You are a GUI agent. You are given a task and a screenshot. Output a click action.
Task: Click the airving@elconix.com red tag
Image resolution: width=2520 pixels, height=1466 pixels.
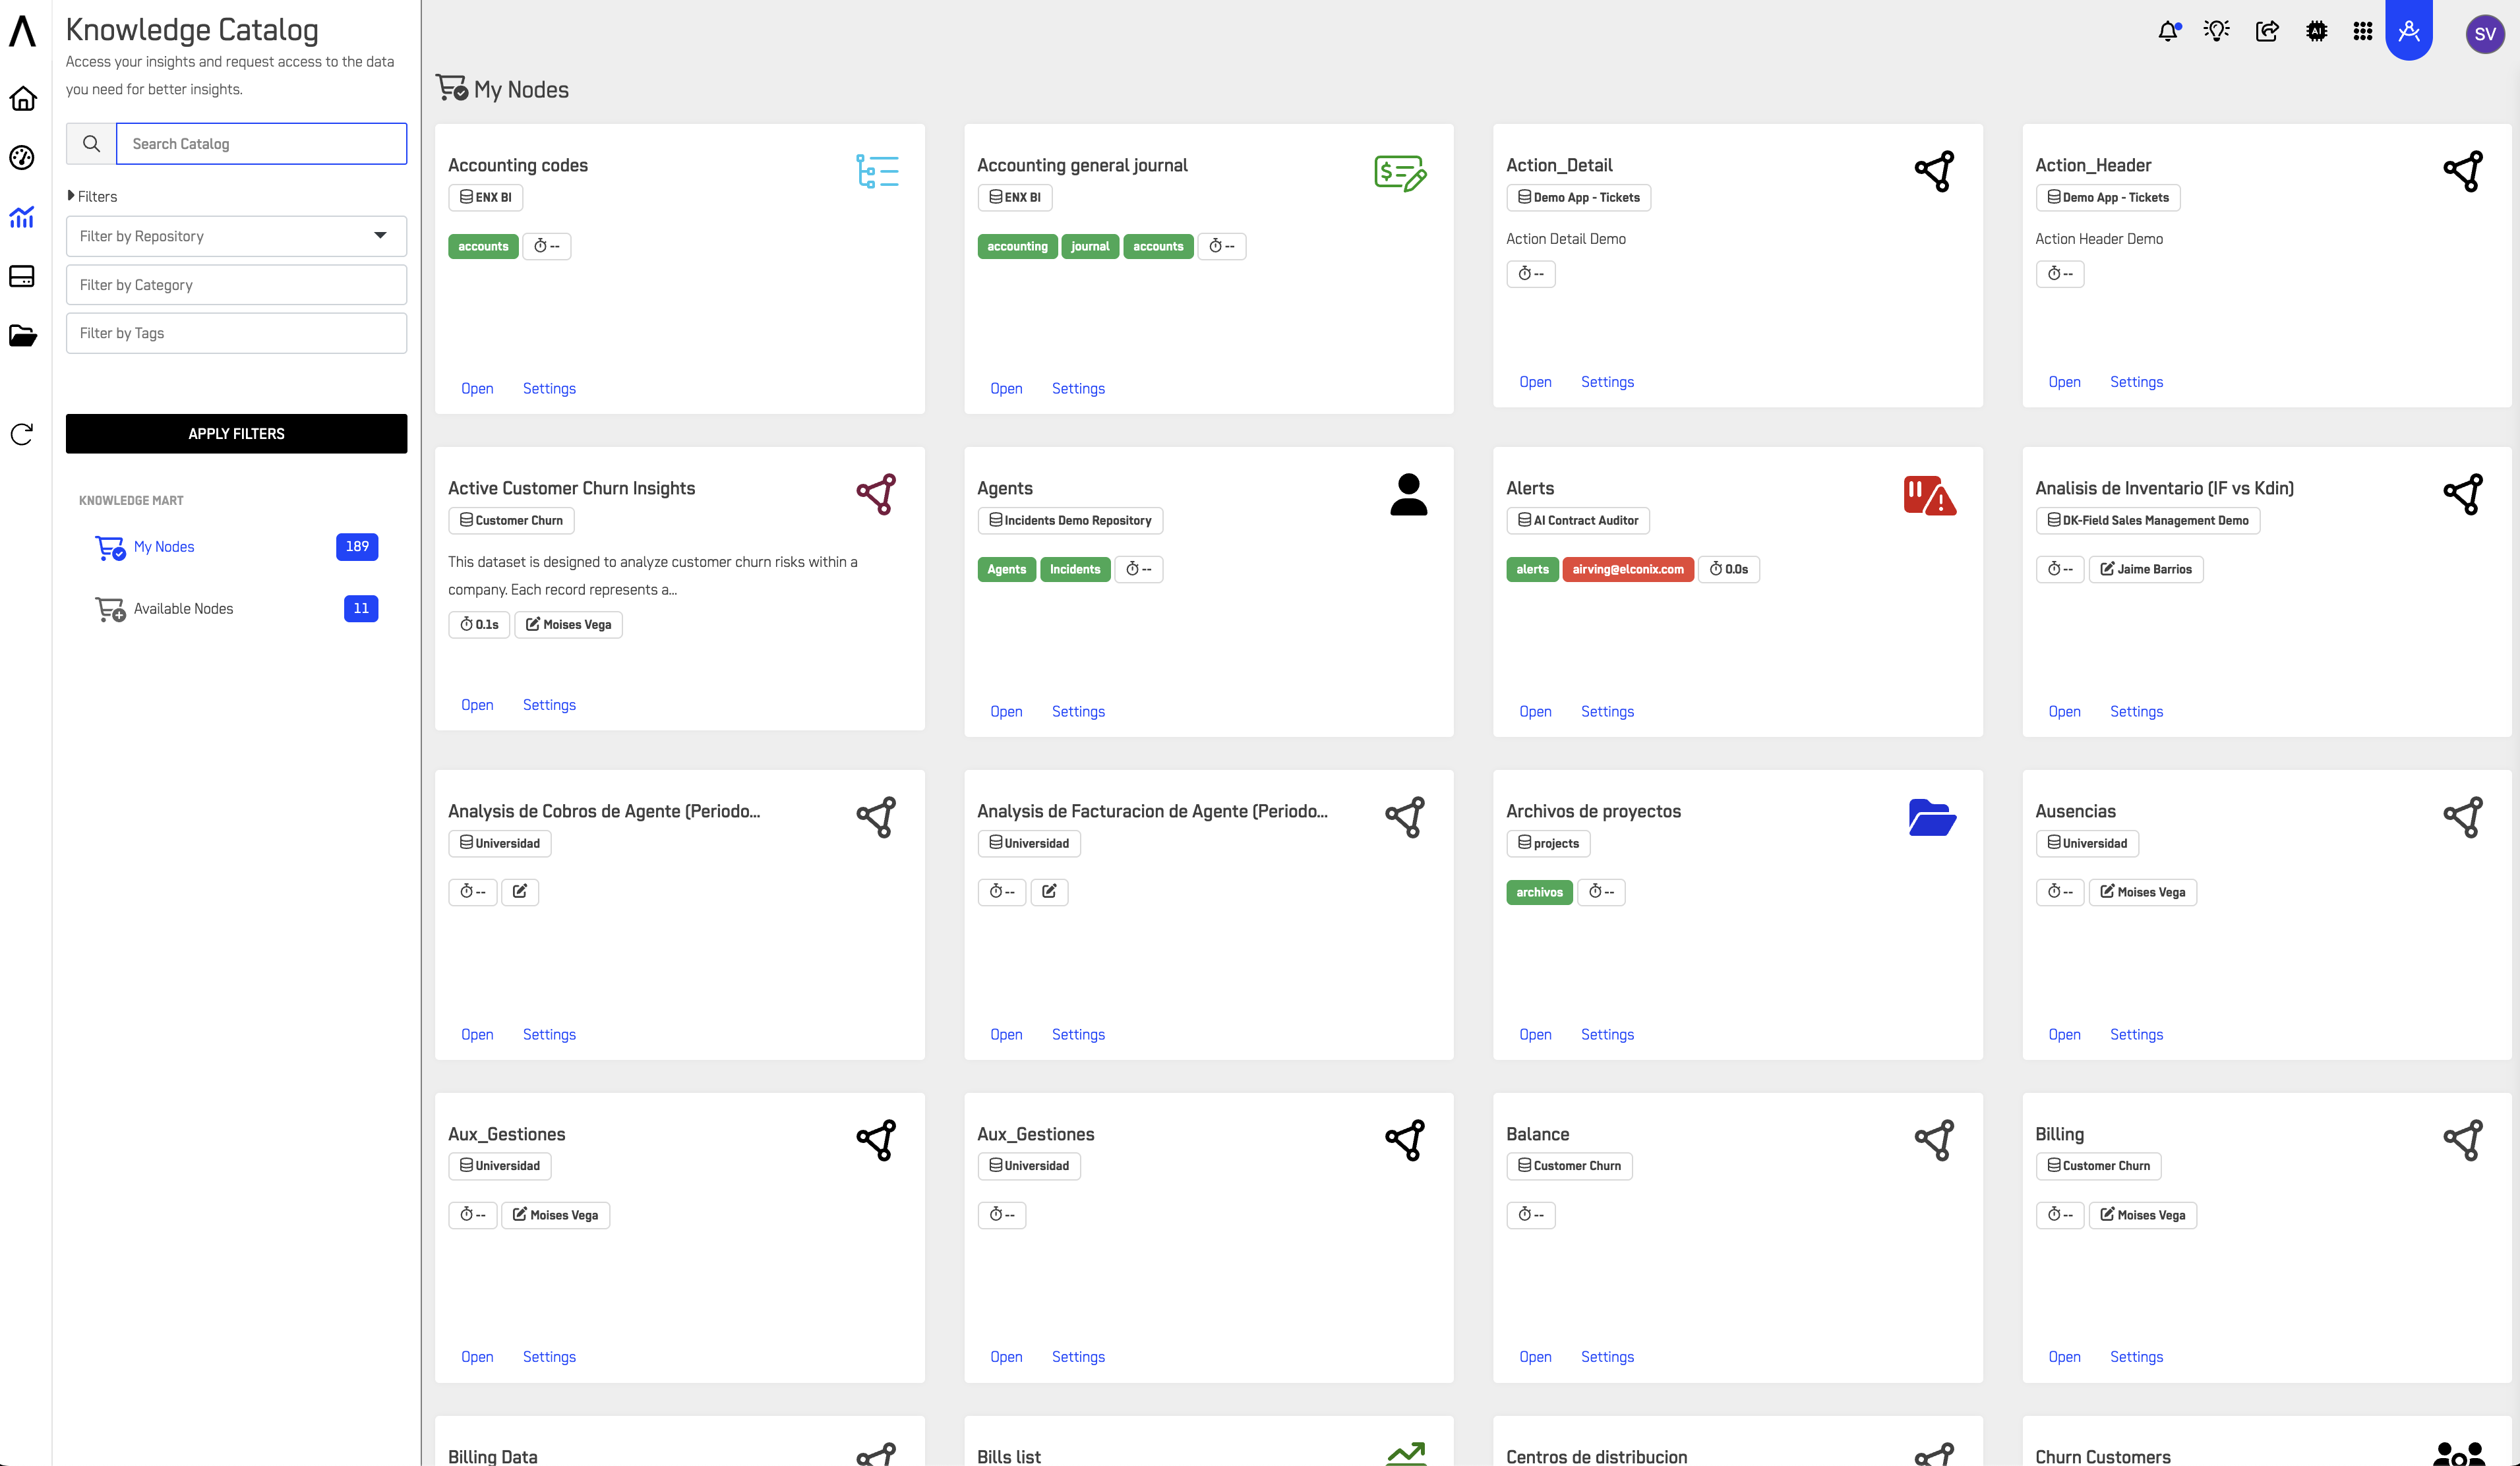[x=1628, y=569]
